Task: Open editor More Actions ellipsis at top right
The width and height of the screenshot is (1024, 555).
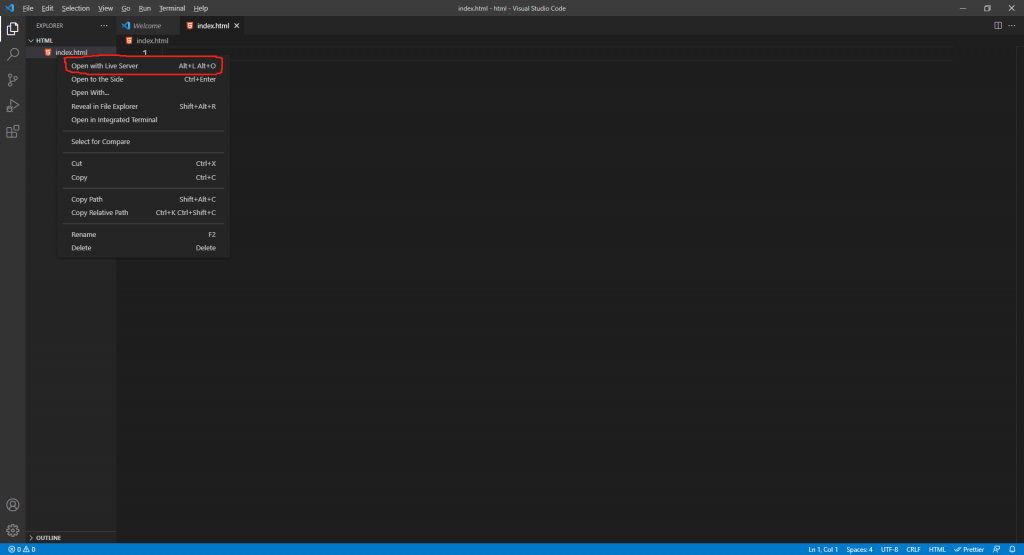Action: click(x=1012, y=25)
